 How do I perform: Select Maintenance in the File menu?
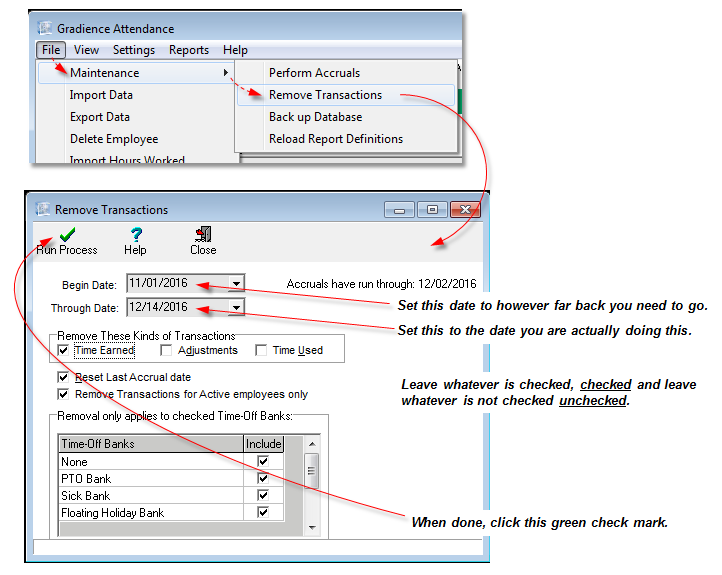pos(136,73)
